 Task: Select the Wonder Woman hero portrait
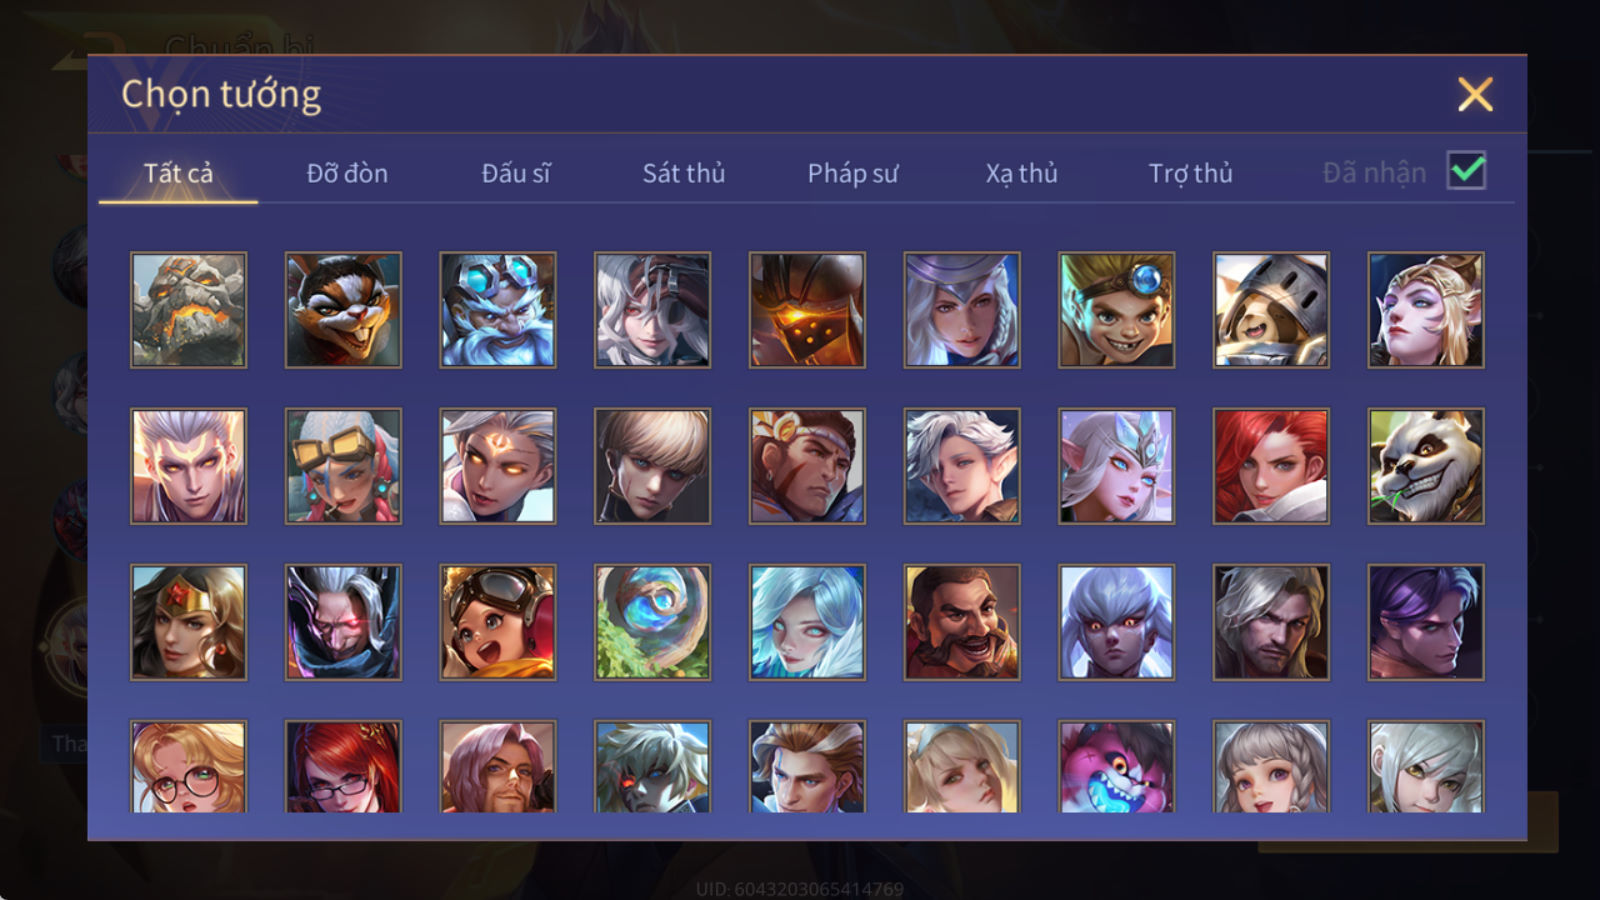tap(188, 622)
